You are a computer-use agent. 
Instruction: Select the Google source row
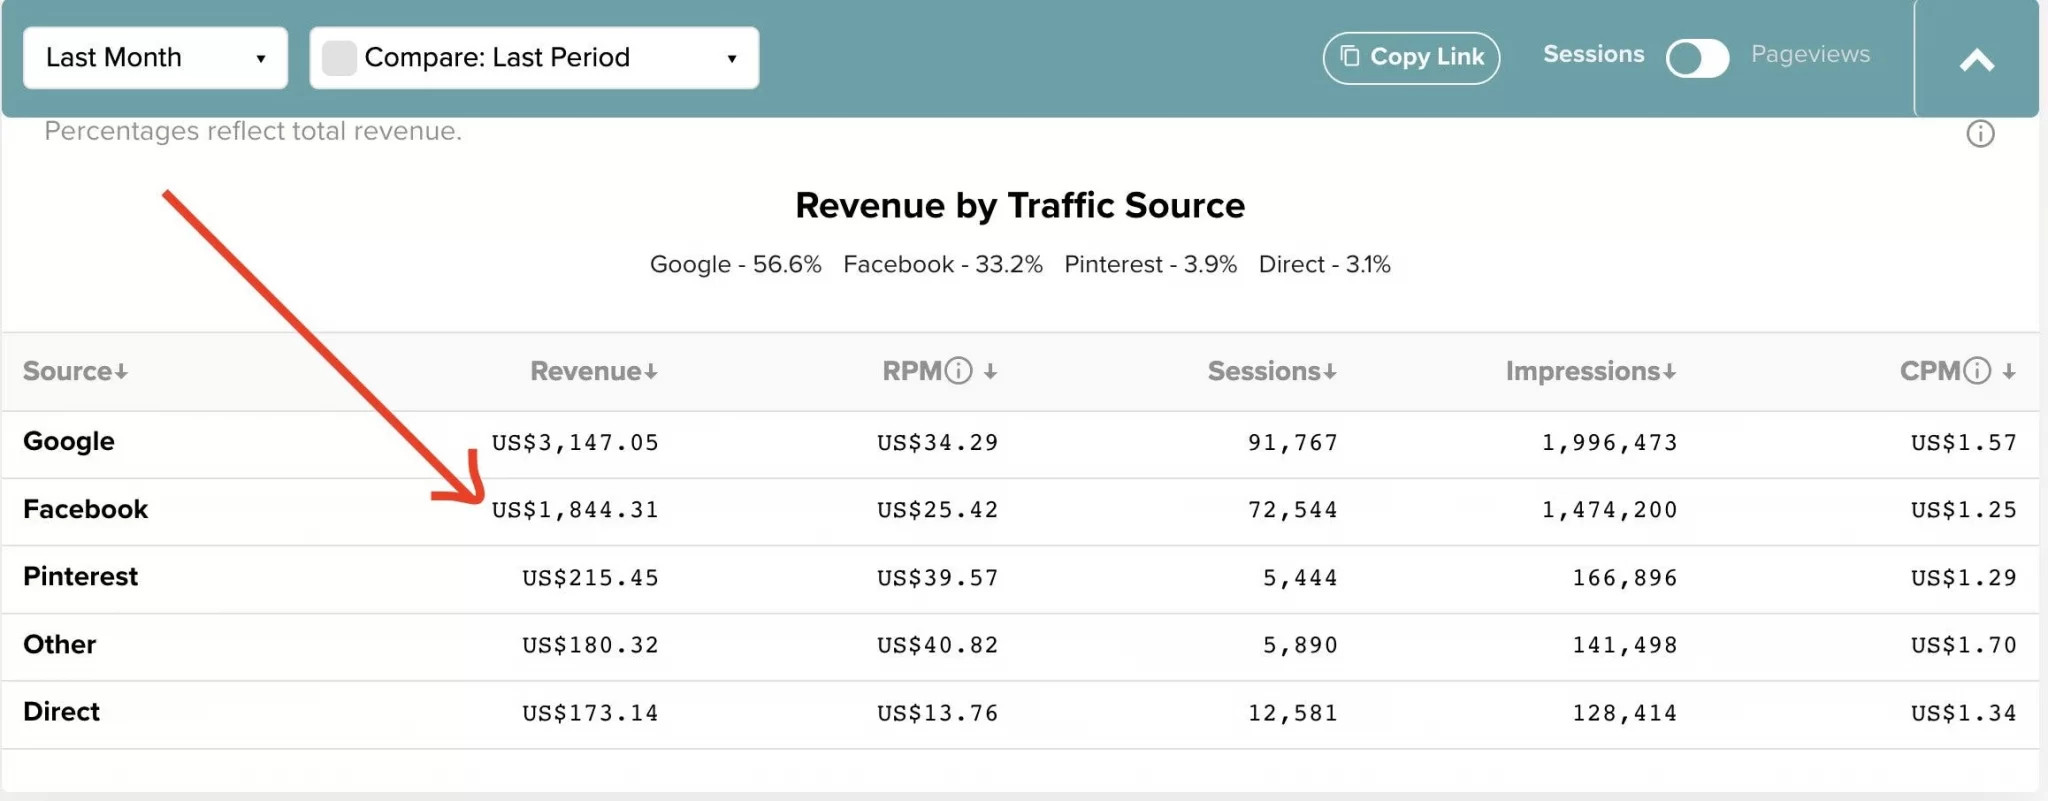point(1020,443)
